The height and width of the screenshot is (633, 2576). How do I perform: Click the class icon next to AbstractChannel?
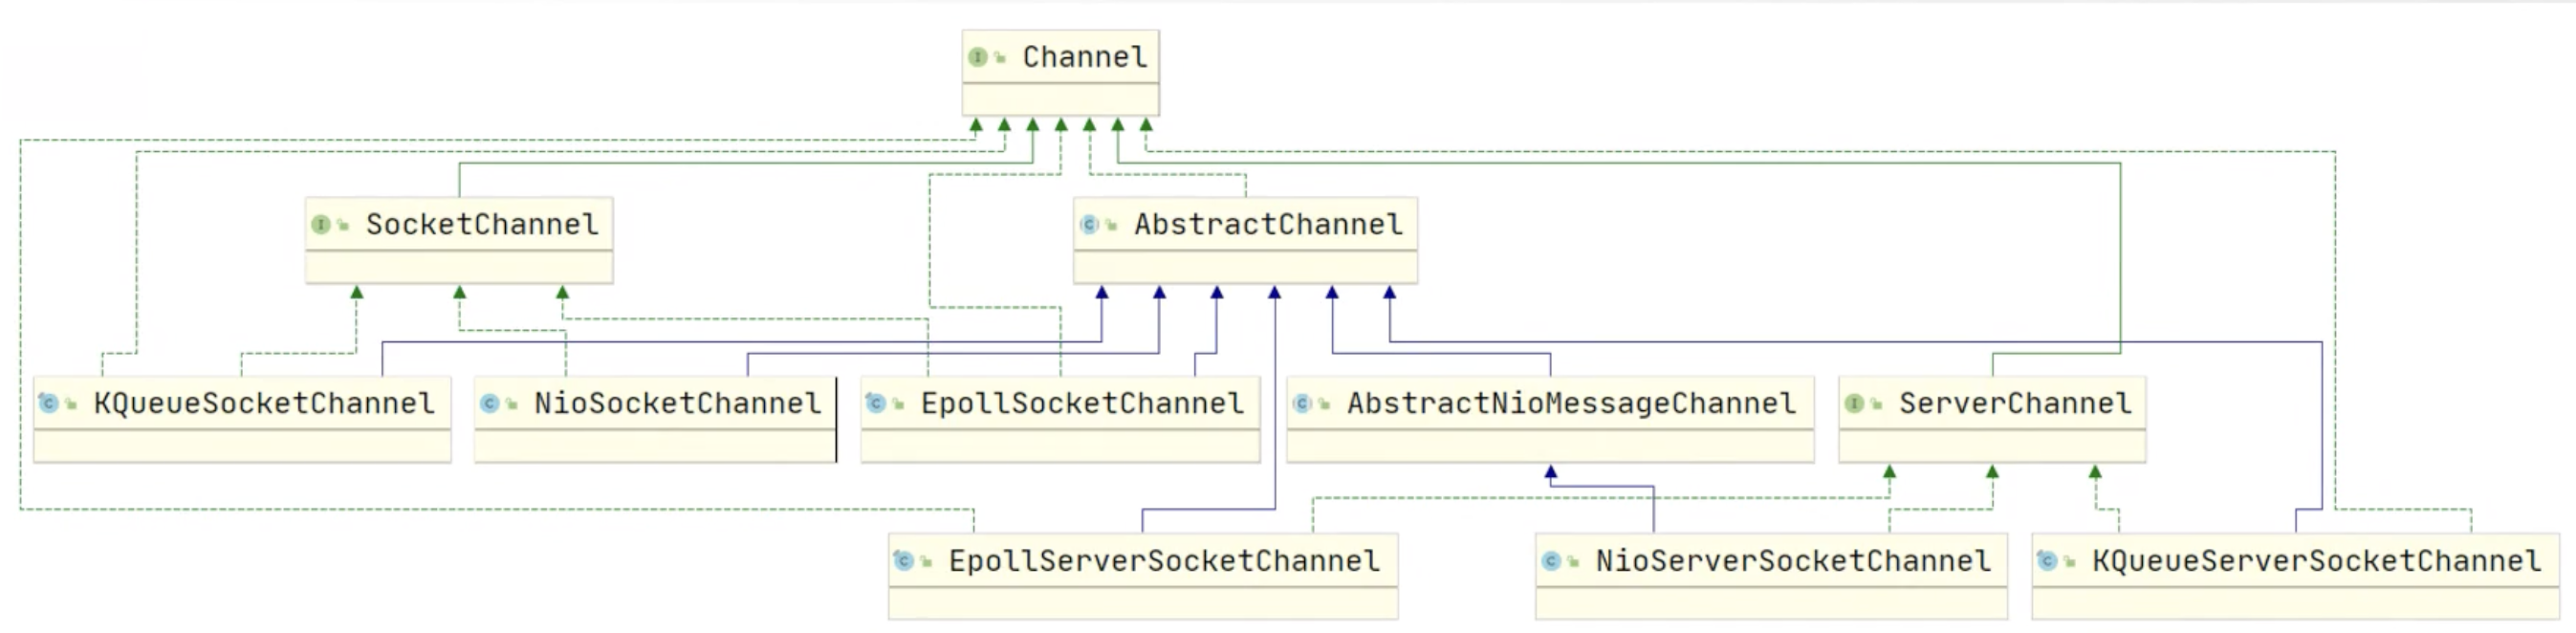(1089, 224)
